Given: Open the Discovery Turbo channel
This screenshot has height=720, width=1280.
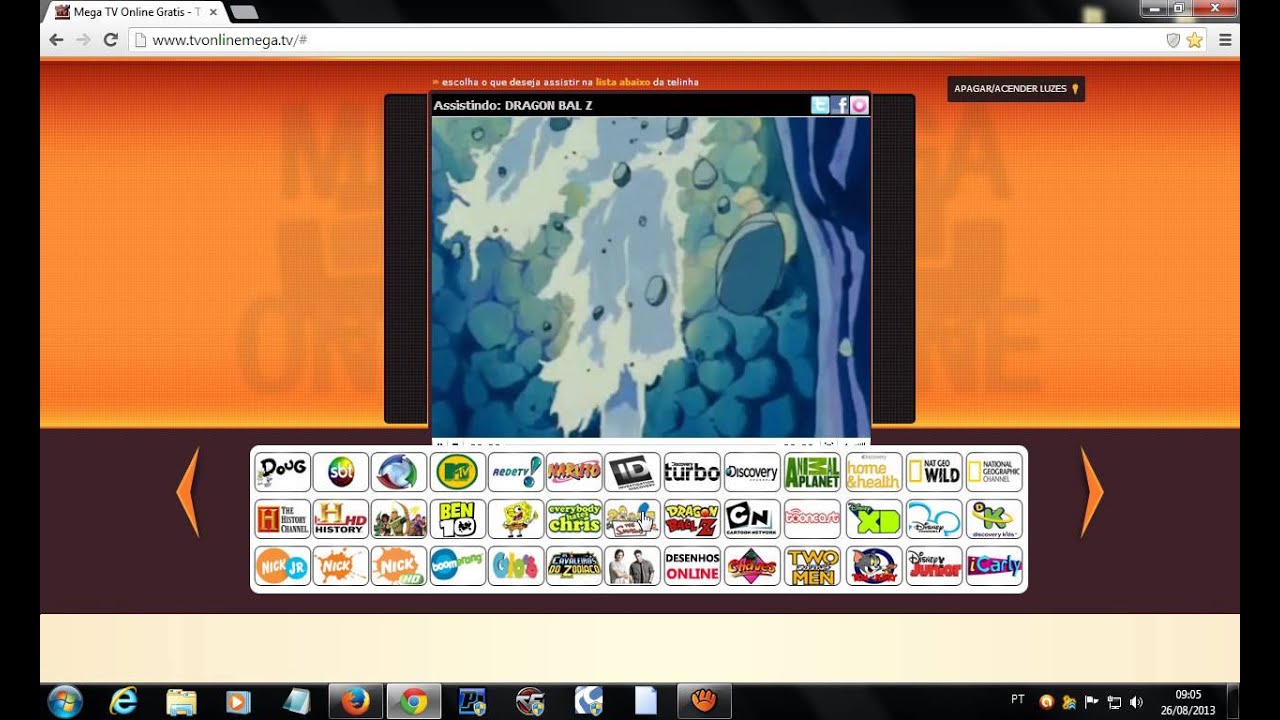Looking at the screenshot, I should click(x=692, y=472).
